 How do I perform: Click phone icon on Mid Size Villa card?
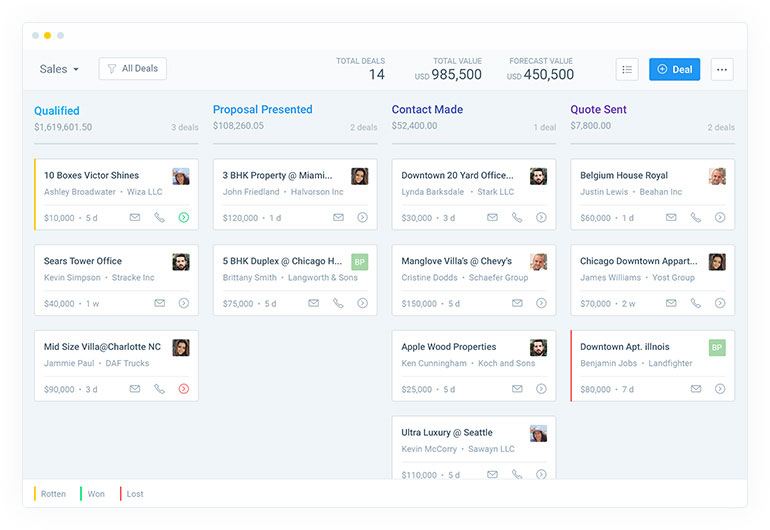click(x=160, y=389)
